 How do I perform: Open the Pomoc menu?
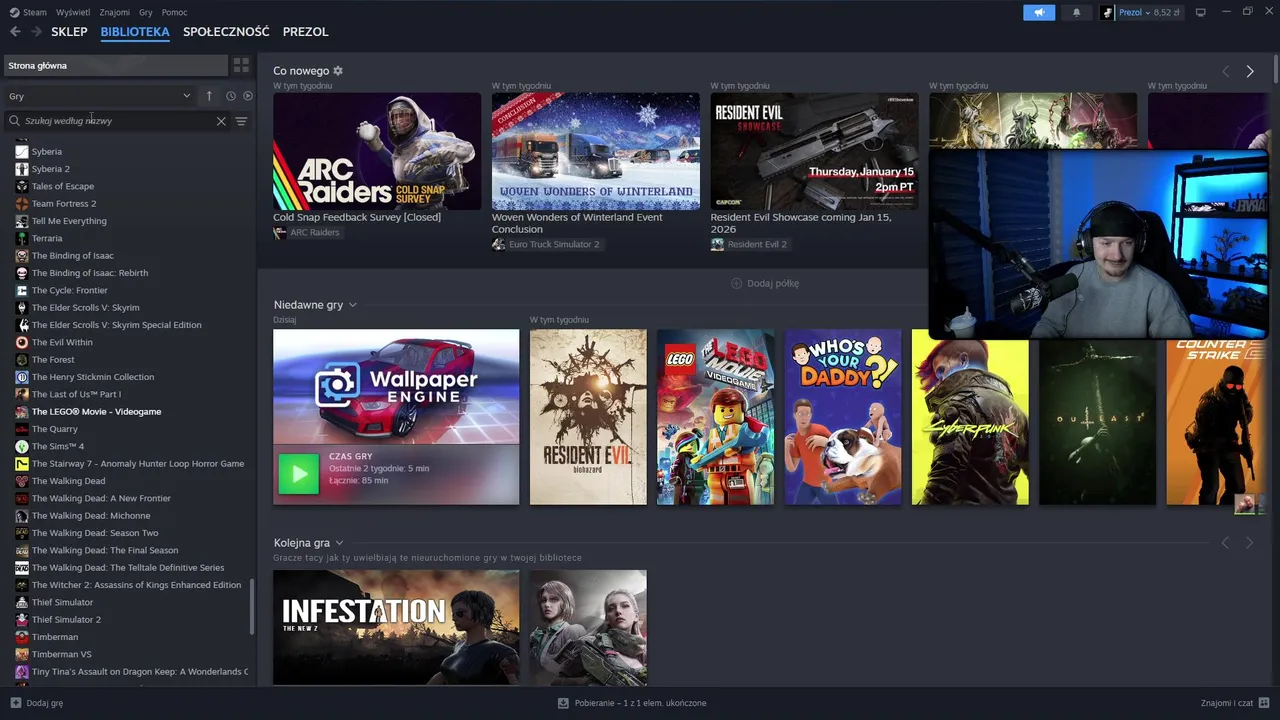[174, 12]
